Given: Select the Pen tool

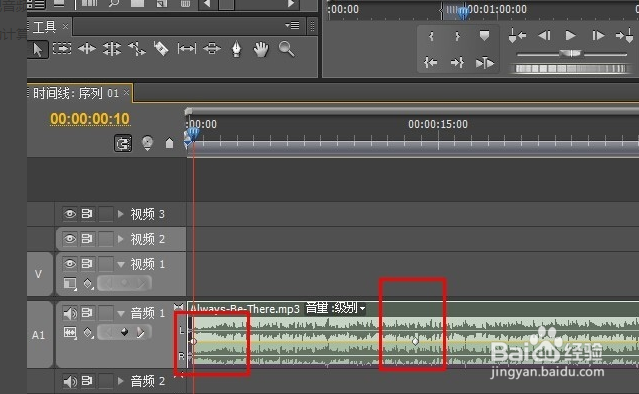Looking at the screenshot, I should click(x=236, y=49).
